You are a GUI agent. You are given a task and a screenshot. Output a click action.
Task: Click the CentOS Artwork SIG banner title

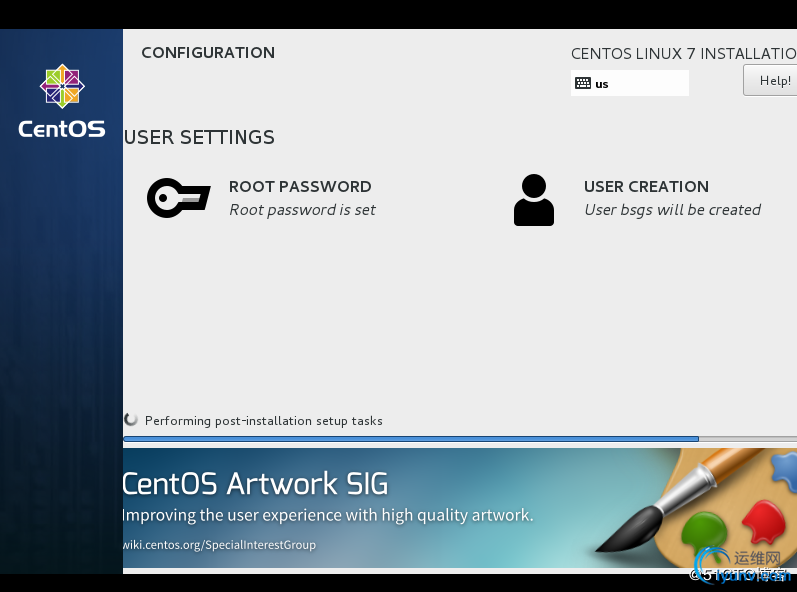click(x=255, y=483)
